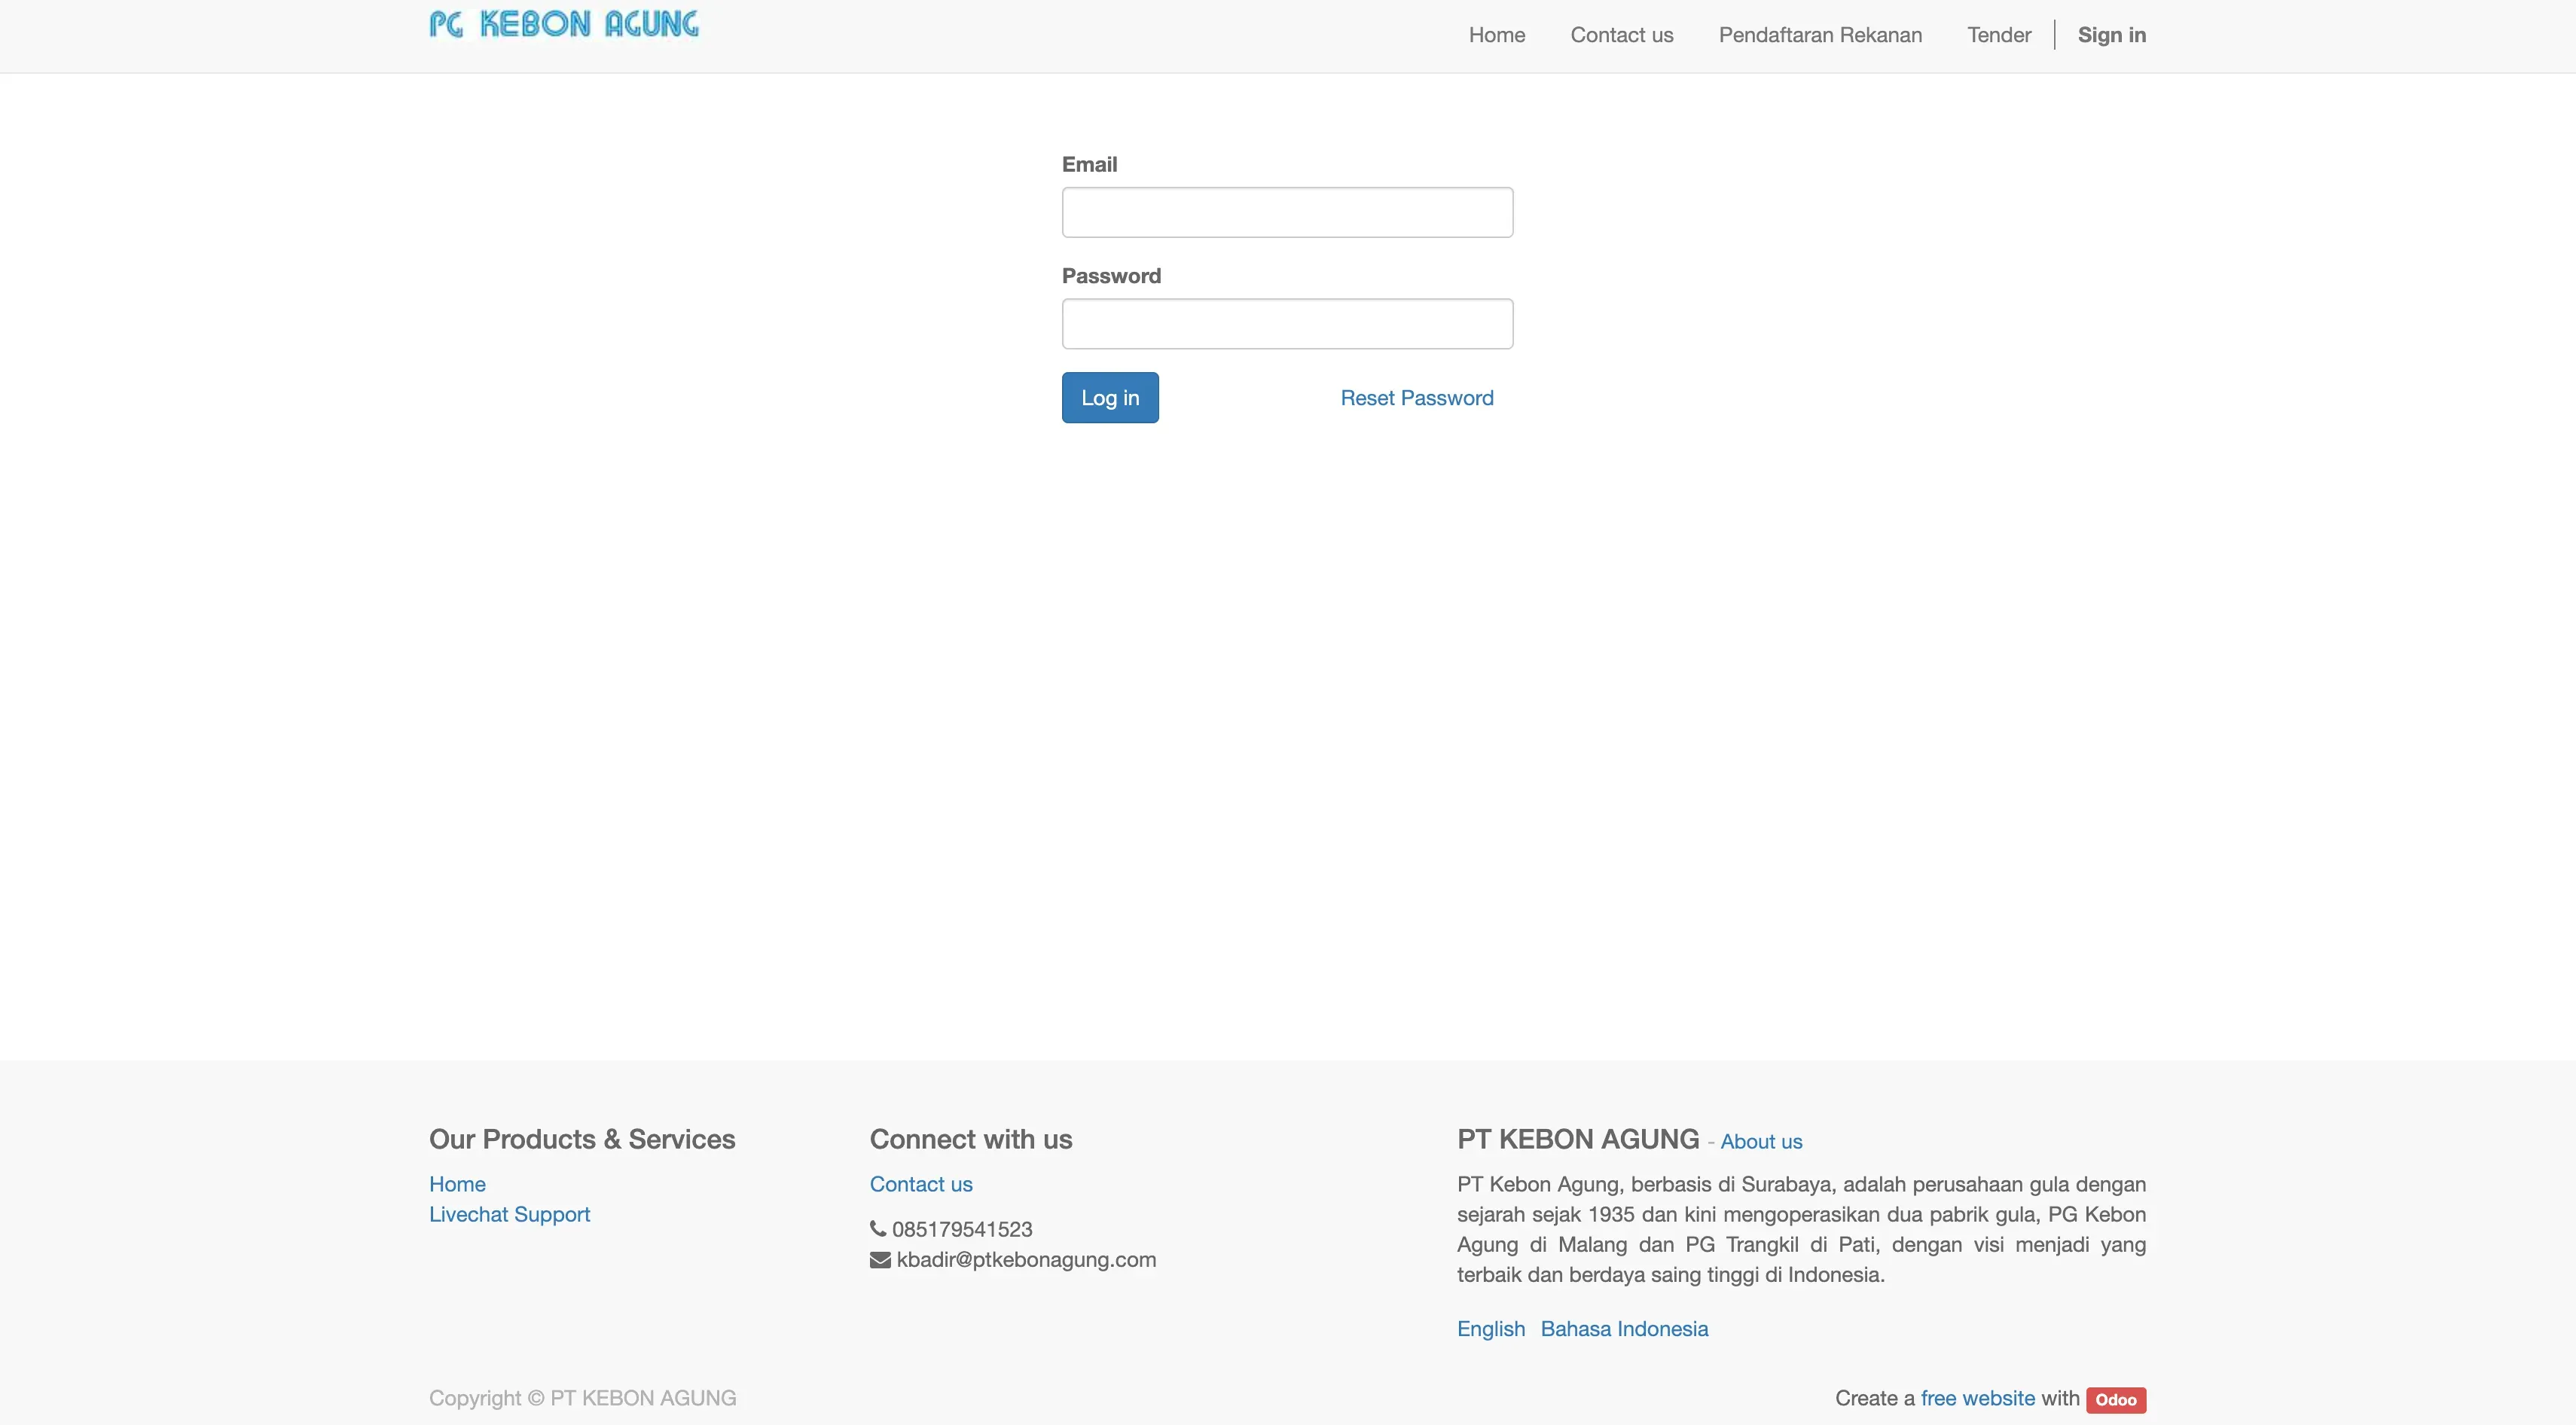Open the Reset Password link
Viewport: 2576px width, 1425px height.
[1417, 398]
